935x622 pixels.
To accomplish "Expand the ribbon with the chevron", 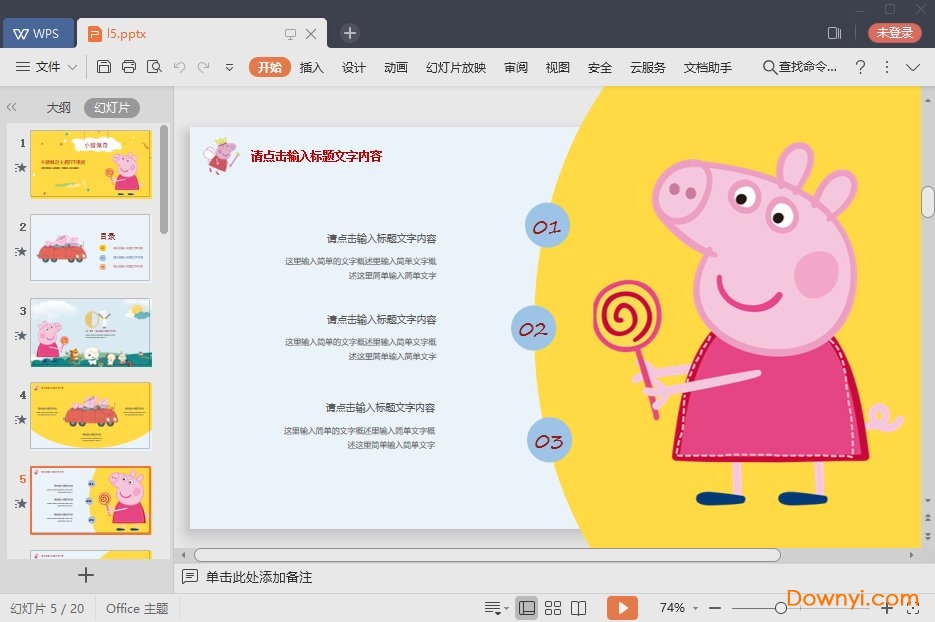I will click(912, 67).
